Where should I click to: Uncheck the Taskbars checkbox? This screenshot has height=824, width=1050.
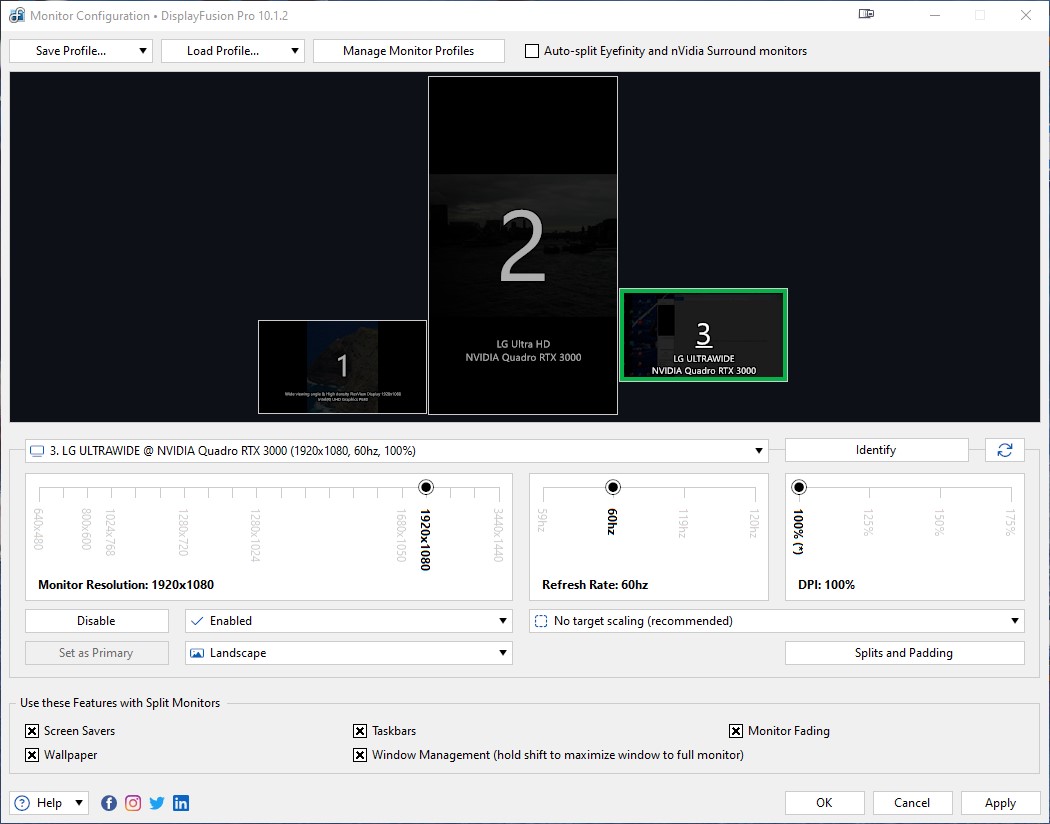pos(360,731)
